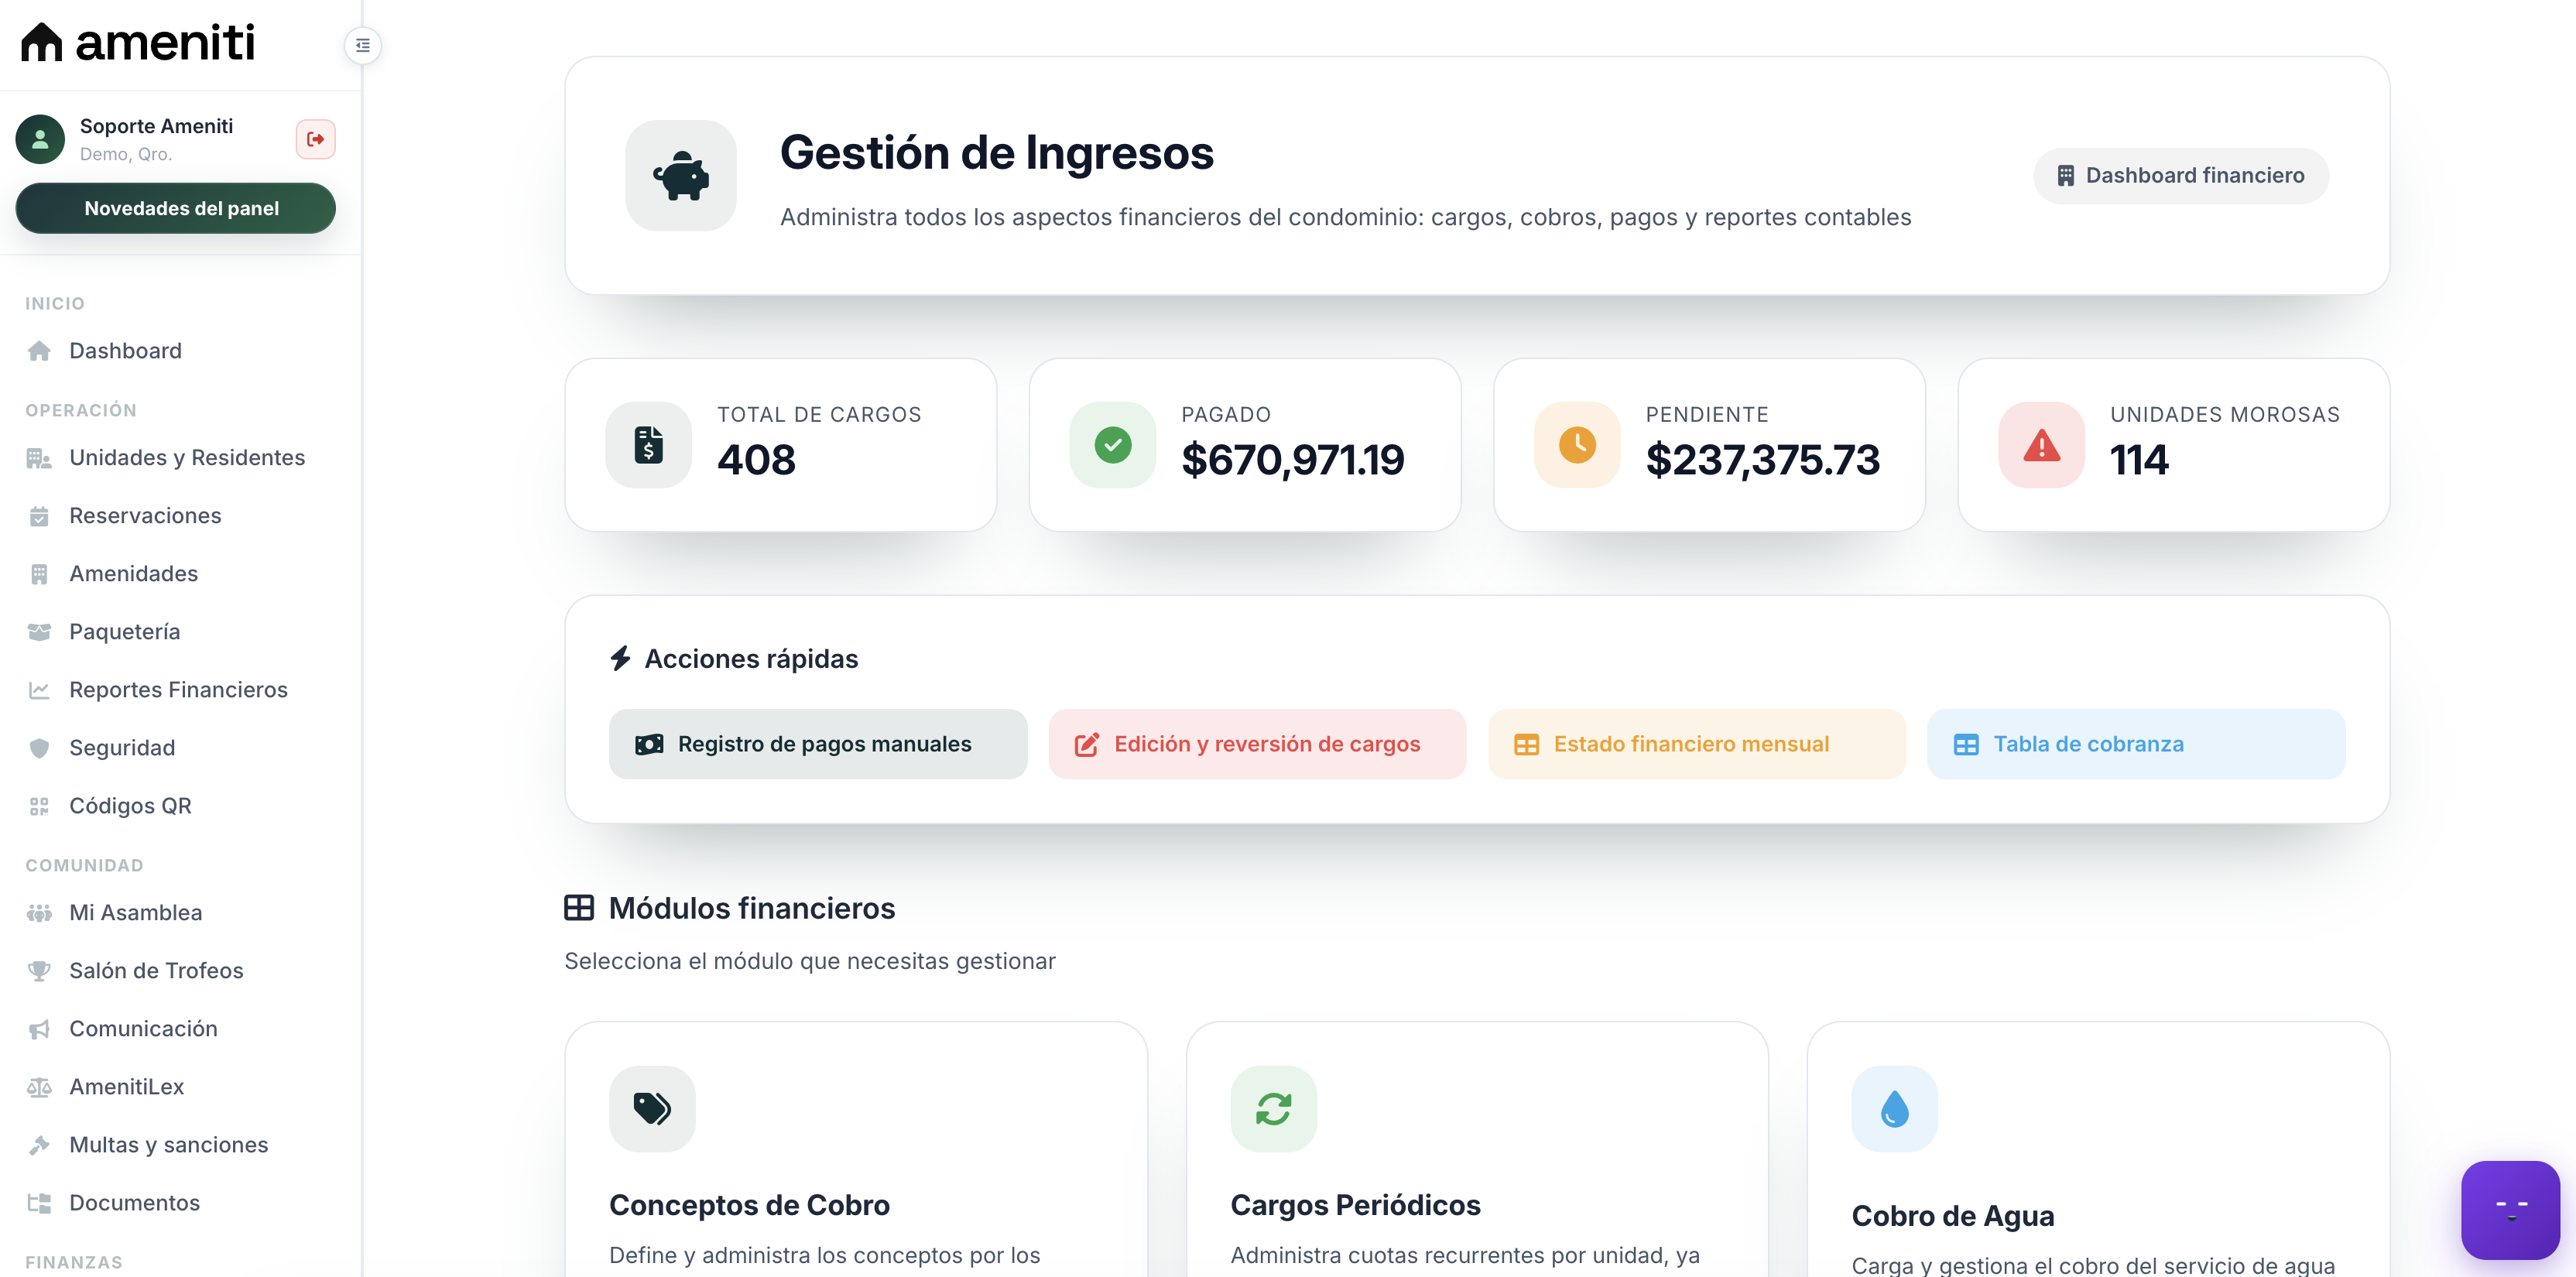
Task: Open Edición y reversión de cargos
Action: (x=1257, y=744)
